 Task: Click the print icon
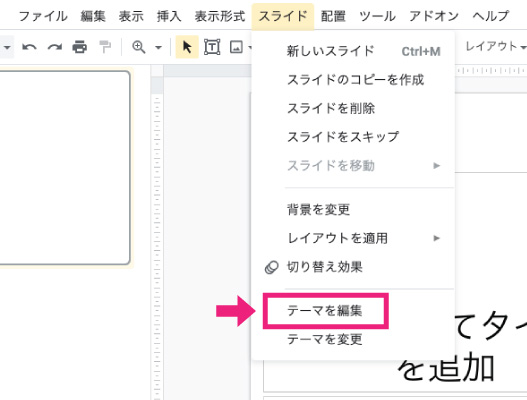click(80, 47)
